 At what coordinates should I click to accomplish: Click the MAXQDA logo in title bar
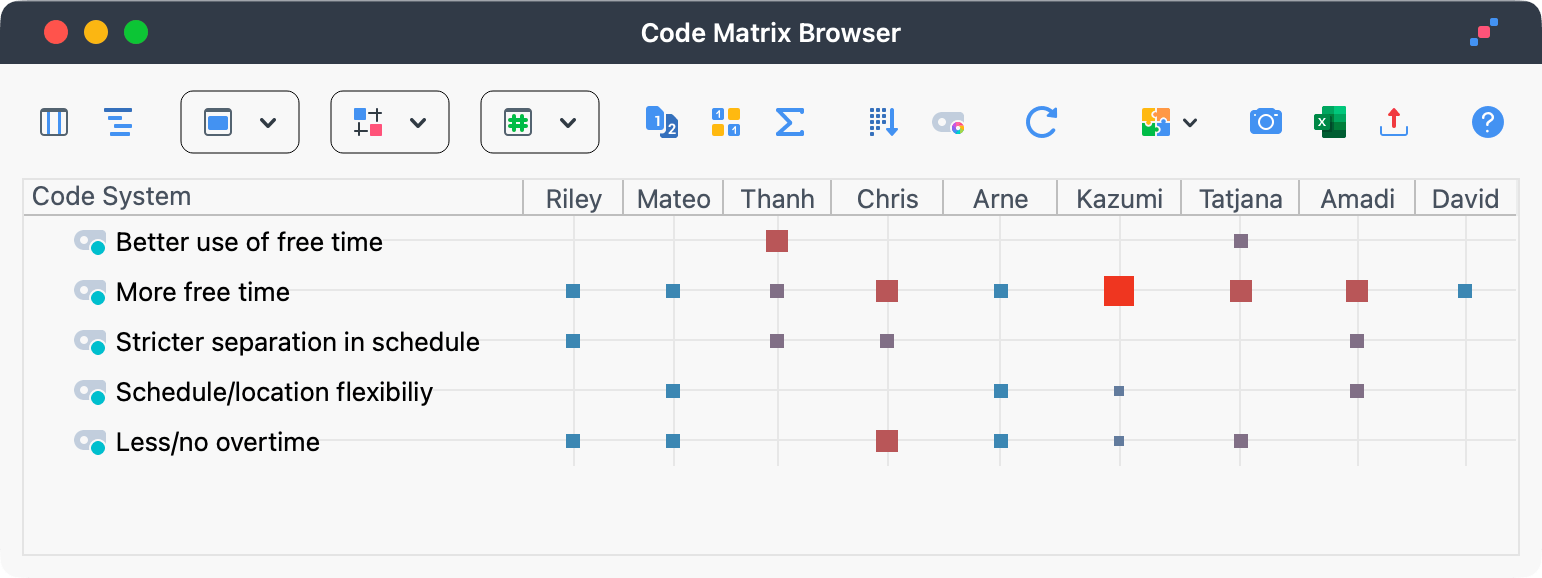coord(1484,32)
